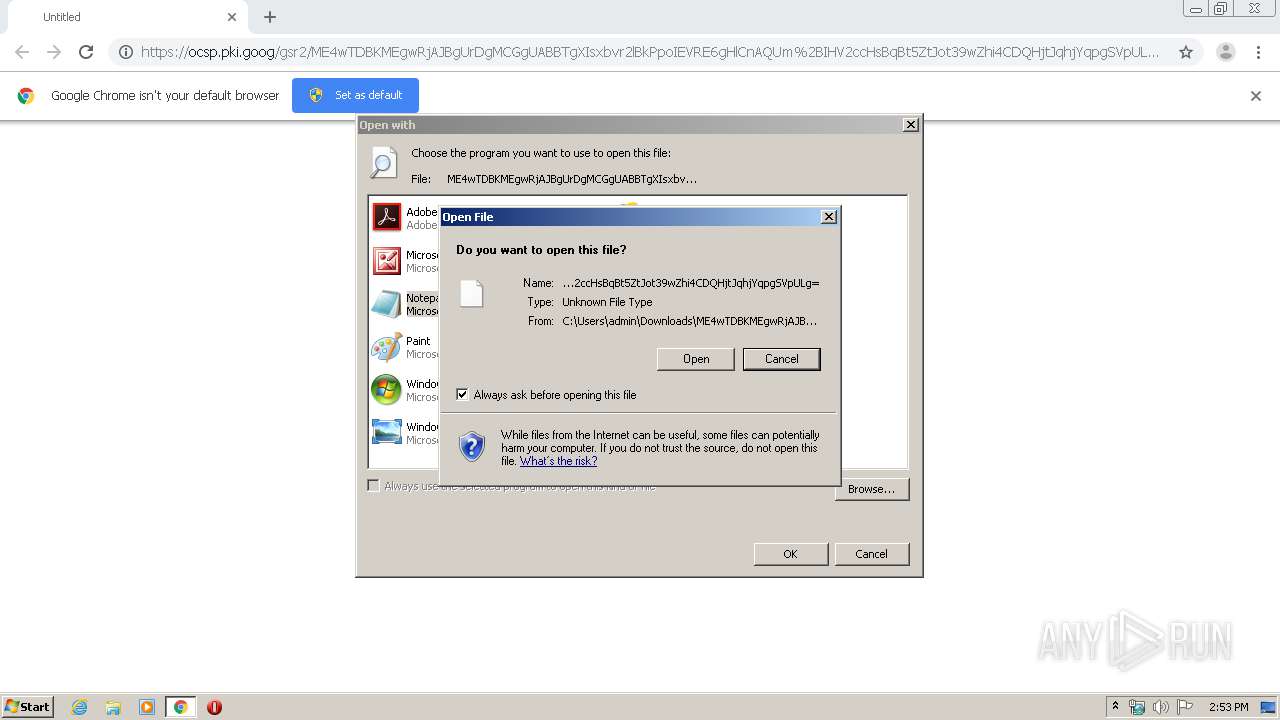Click the volume speaker tray icon
This screenshot has height=720, width=1280.
pyautogui.click(x=1161, y=707)
